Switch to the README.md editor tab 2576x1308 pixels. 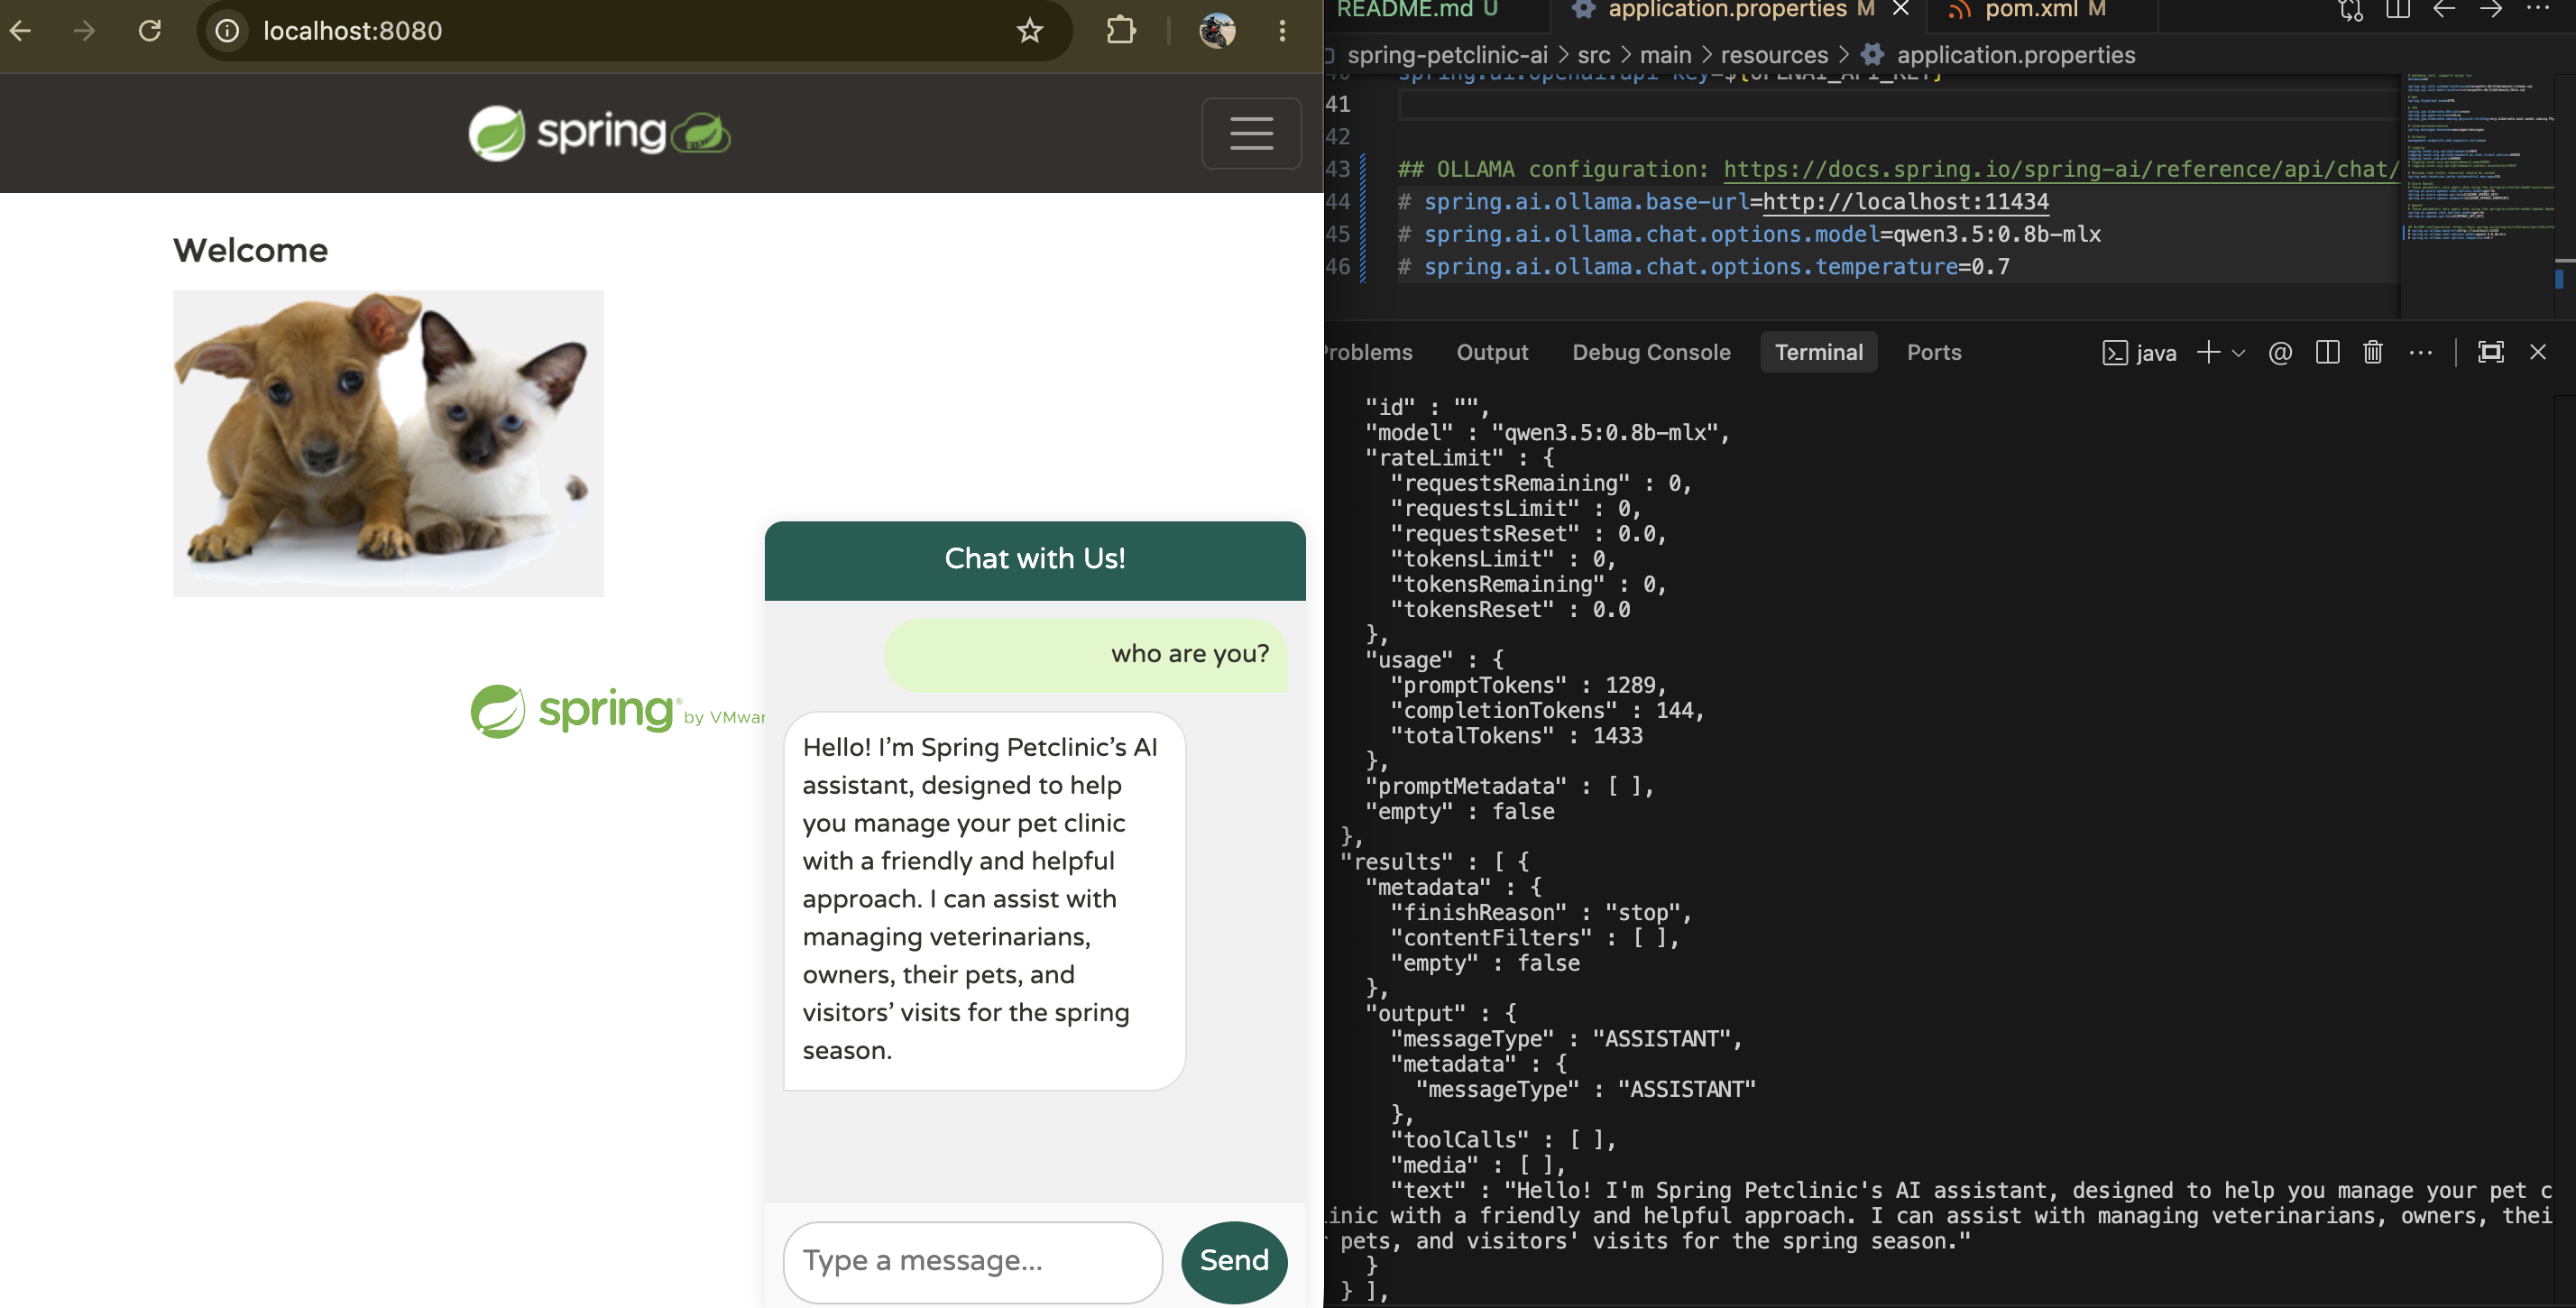(x=1418, y=10)
